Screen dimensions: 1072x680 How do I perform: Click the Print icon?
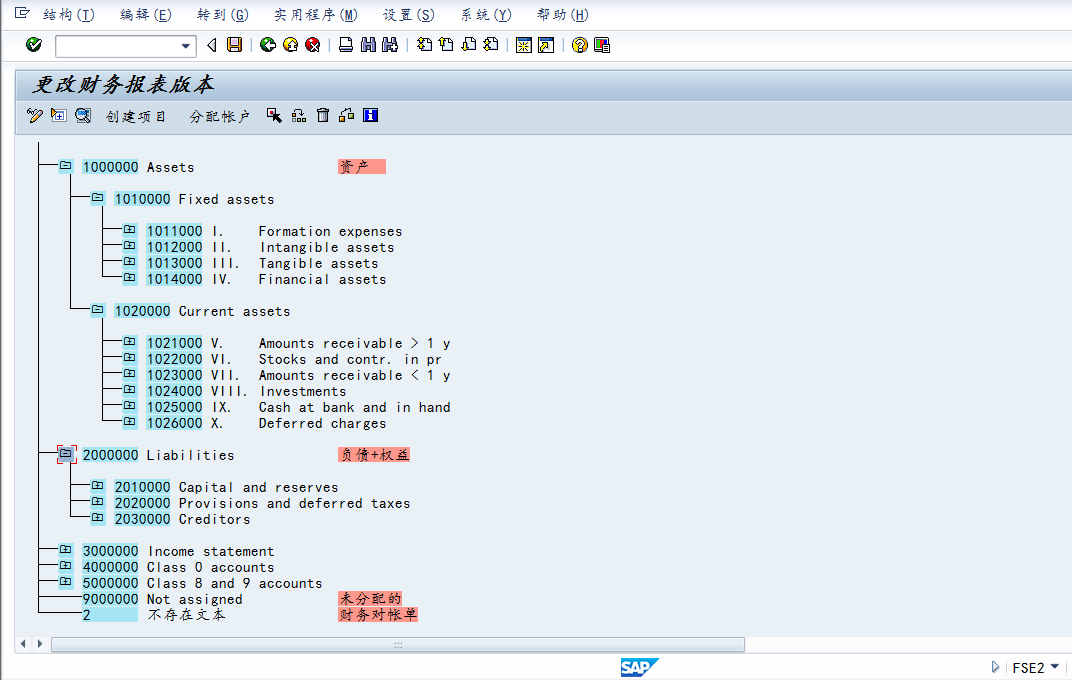click(x=346, y=45)
